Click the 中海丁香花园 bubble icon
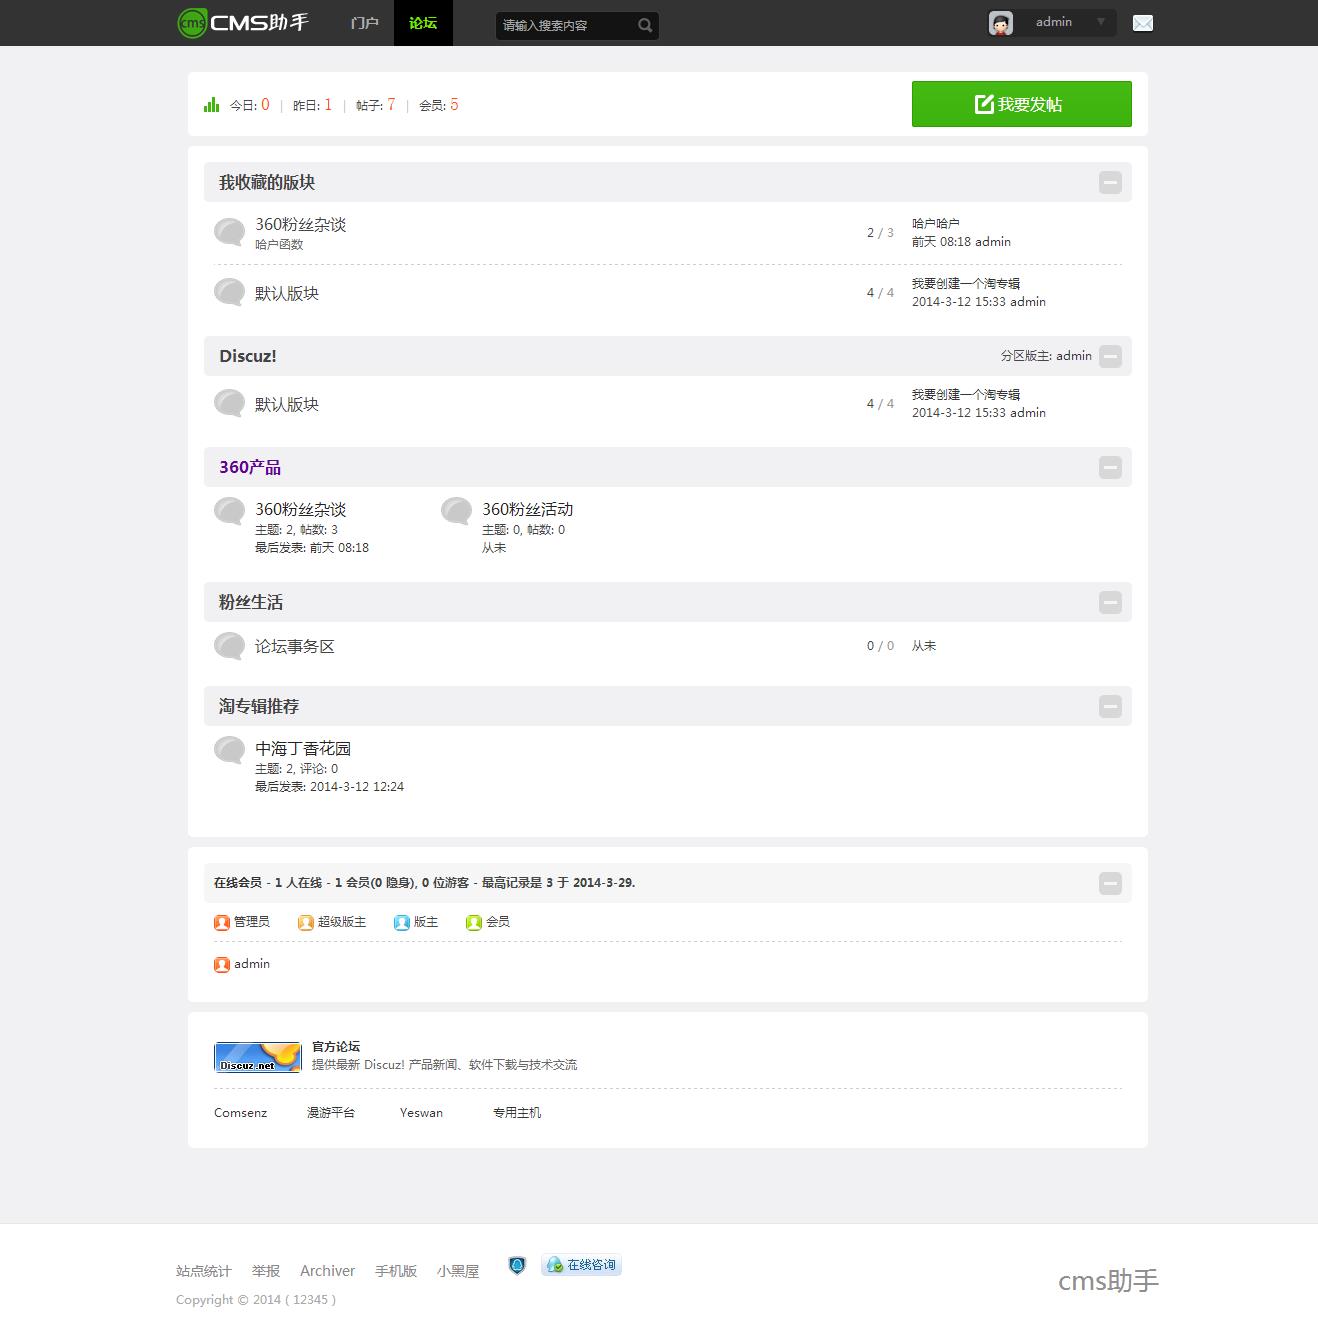 230,751
